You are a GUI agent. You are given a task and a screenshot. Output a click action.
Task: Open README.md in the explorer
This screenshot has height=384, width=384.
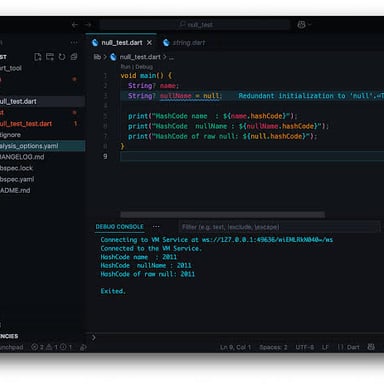point(42,190)
